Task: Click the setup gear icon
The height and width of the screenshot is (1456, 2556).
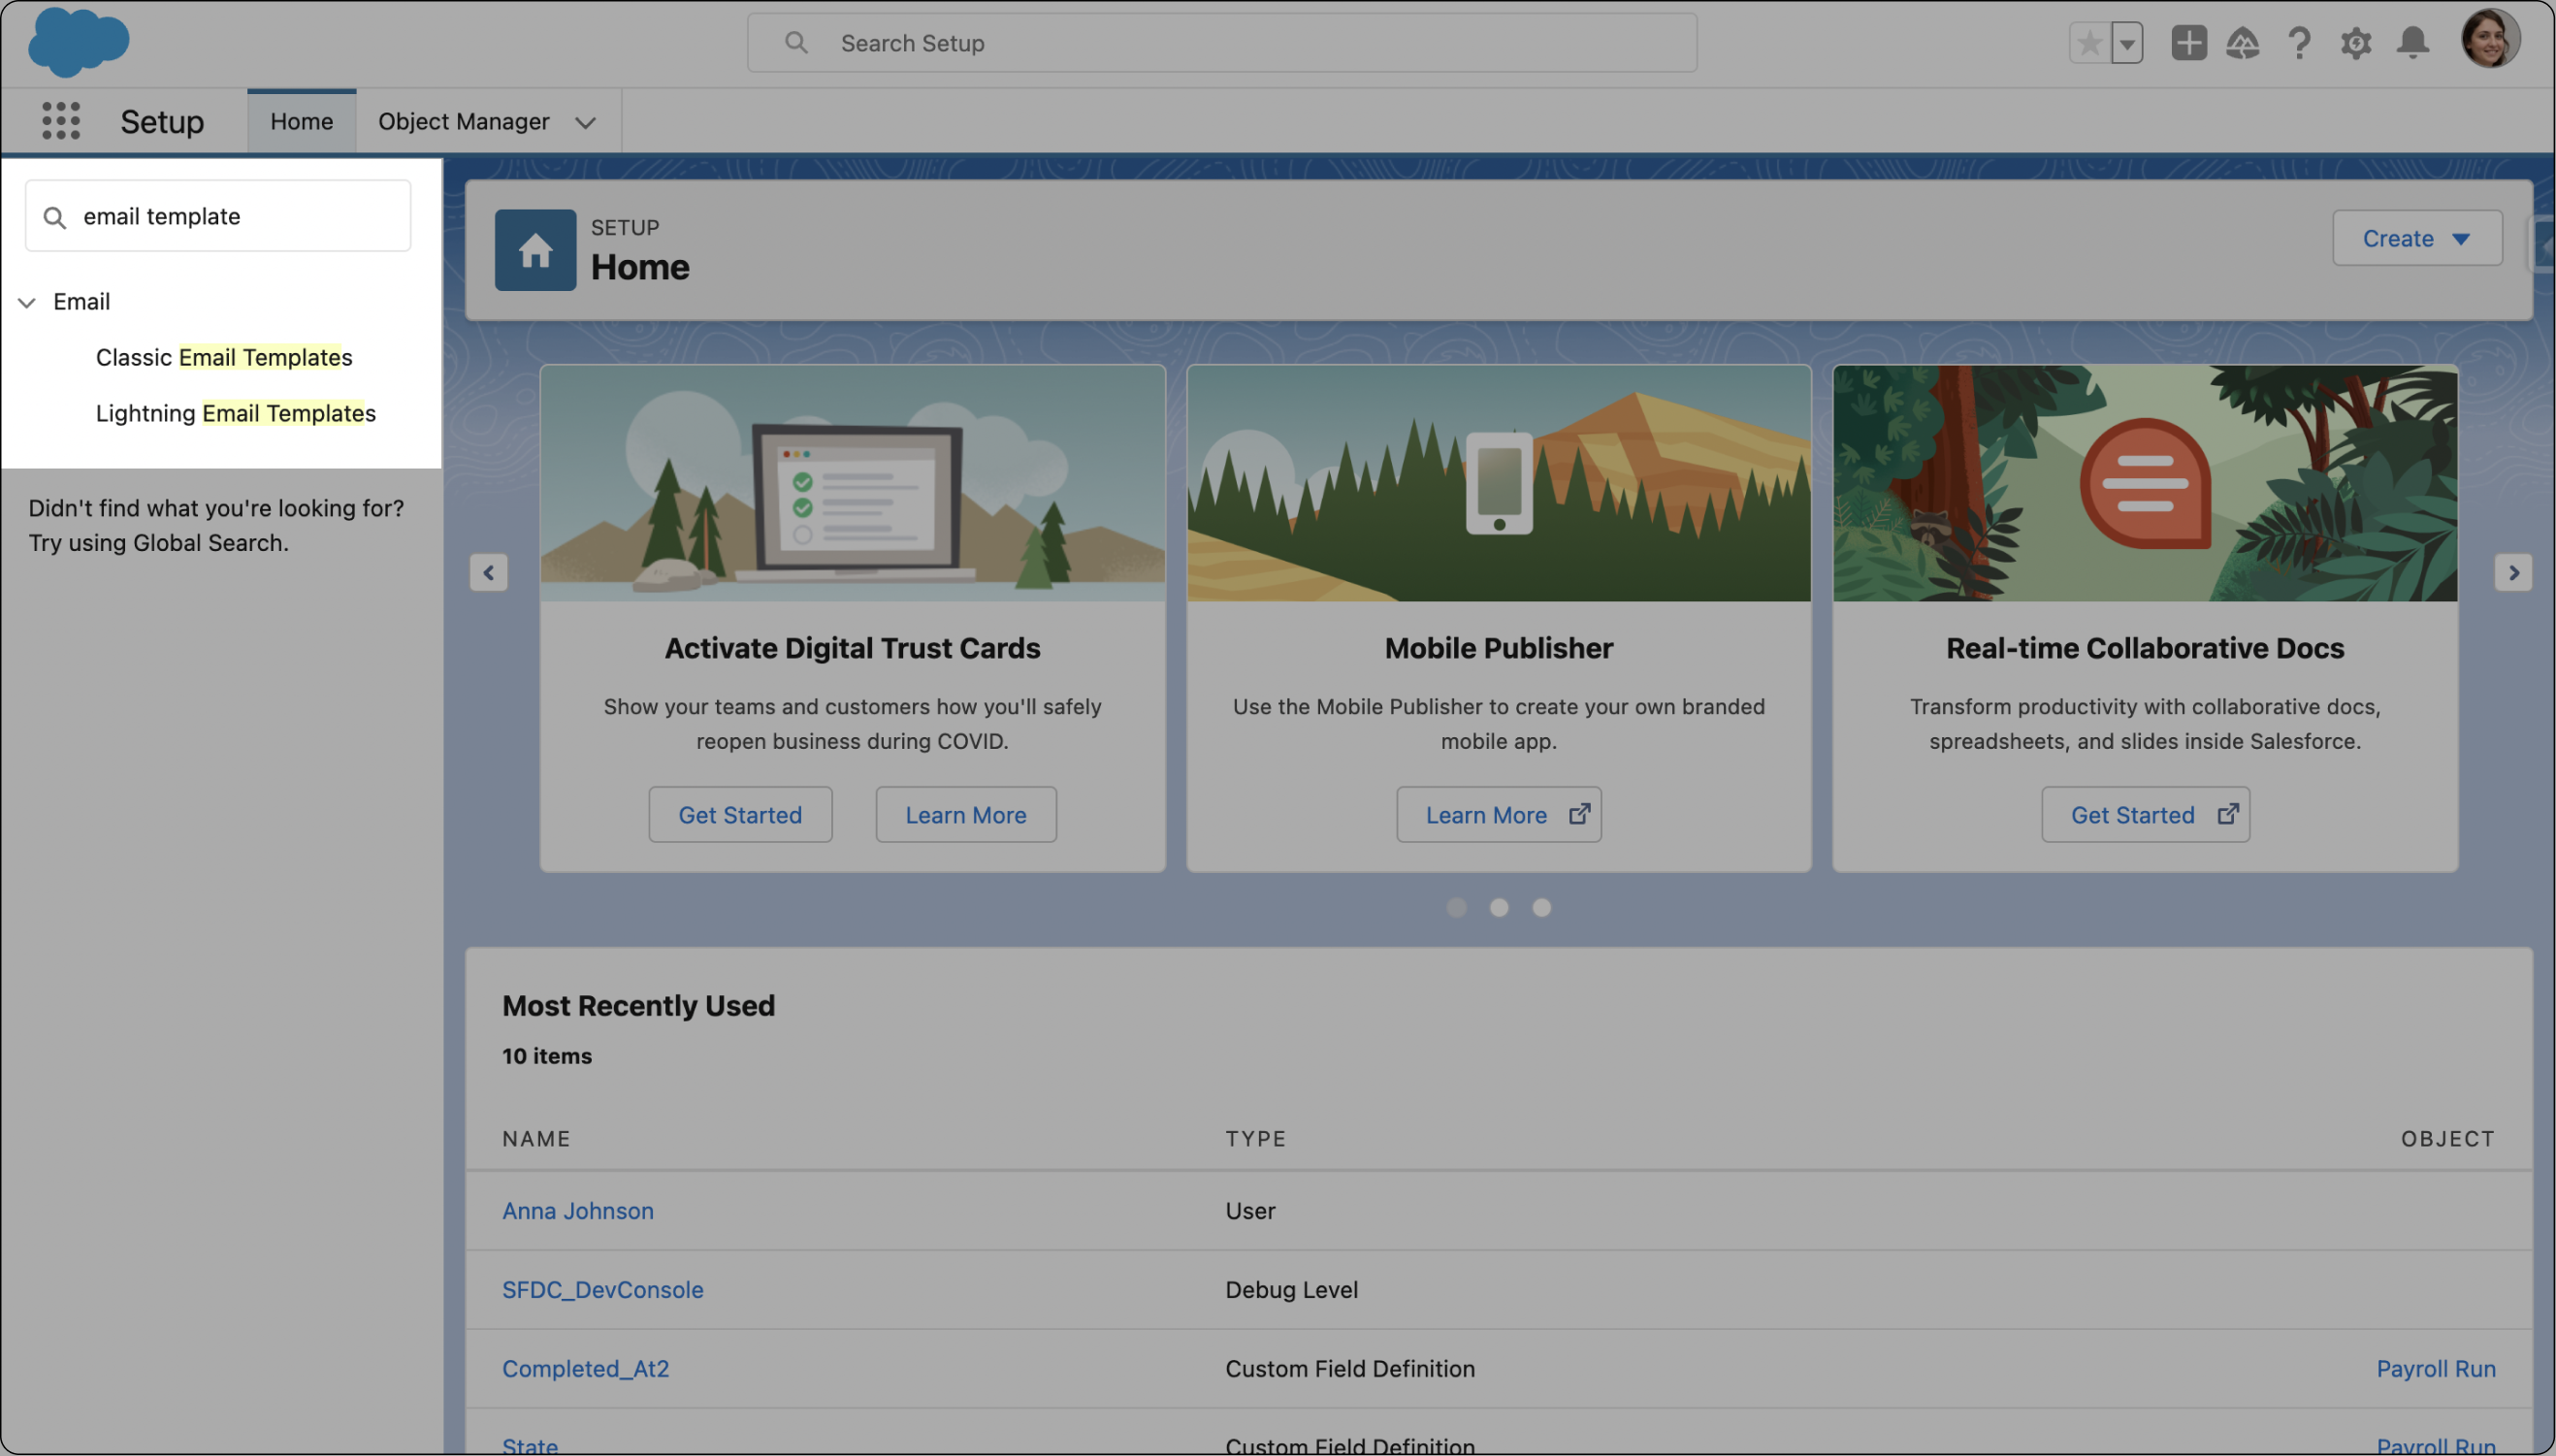Action: tap(2356, 43)
